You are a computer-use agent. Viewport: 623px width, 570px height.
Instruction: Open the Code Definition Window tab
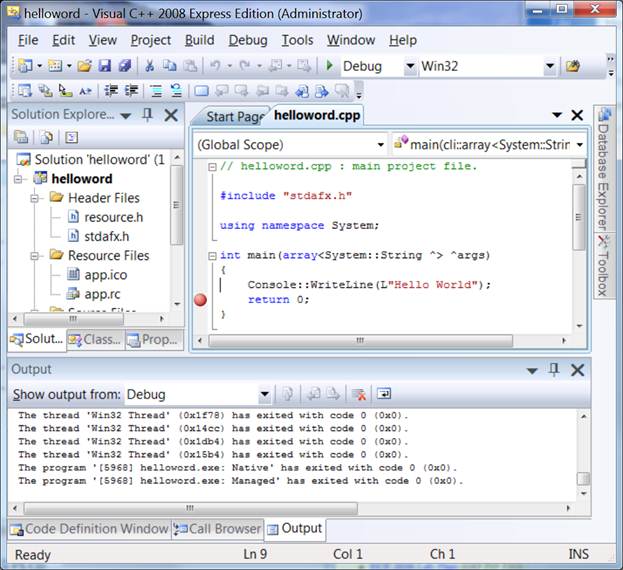(90, 529)
